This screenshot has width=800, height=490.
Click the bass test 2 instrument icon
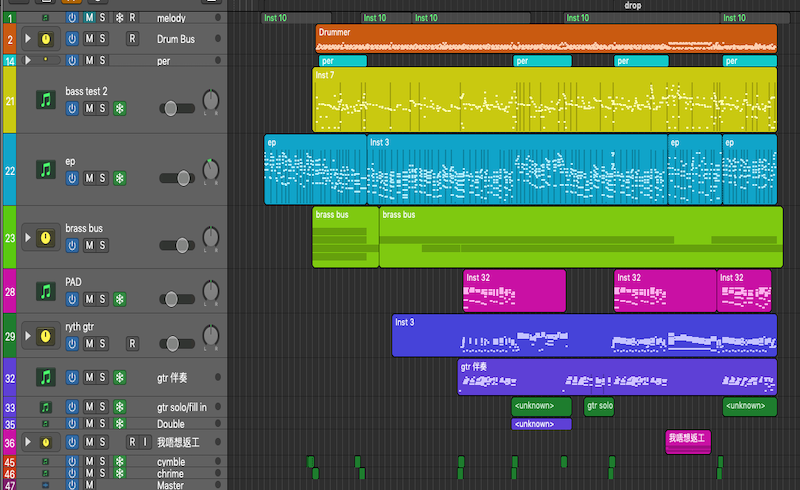(x=45, y=100)
